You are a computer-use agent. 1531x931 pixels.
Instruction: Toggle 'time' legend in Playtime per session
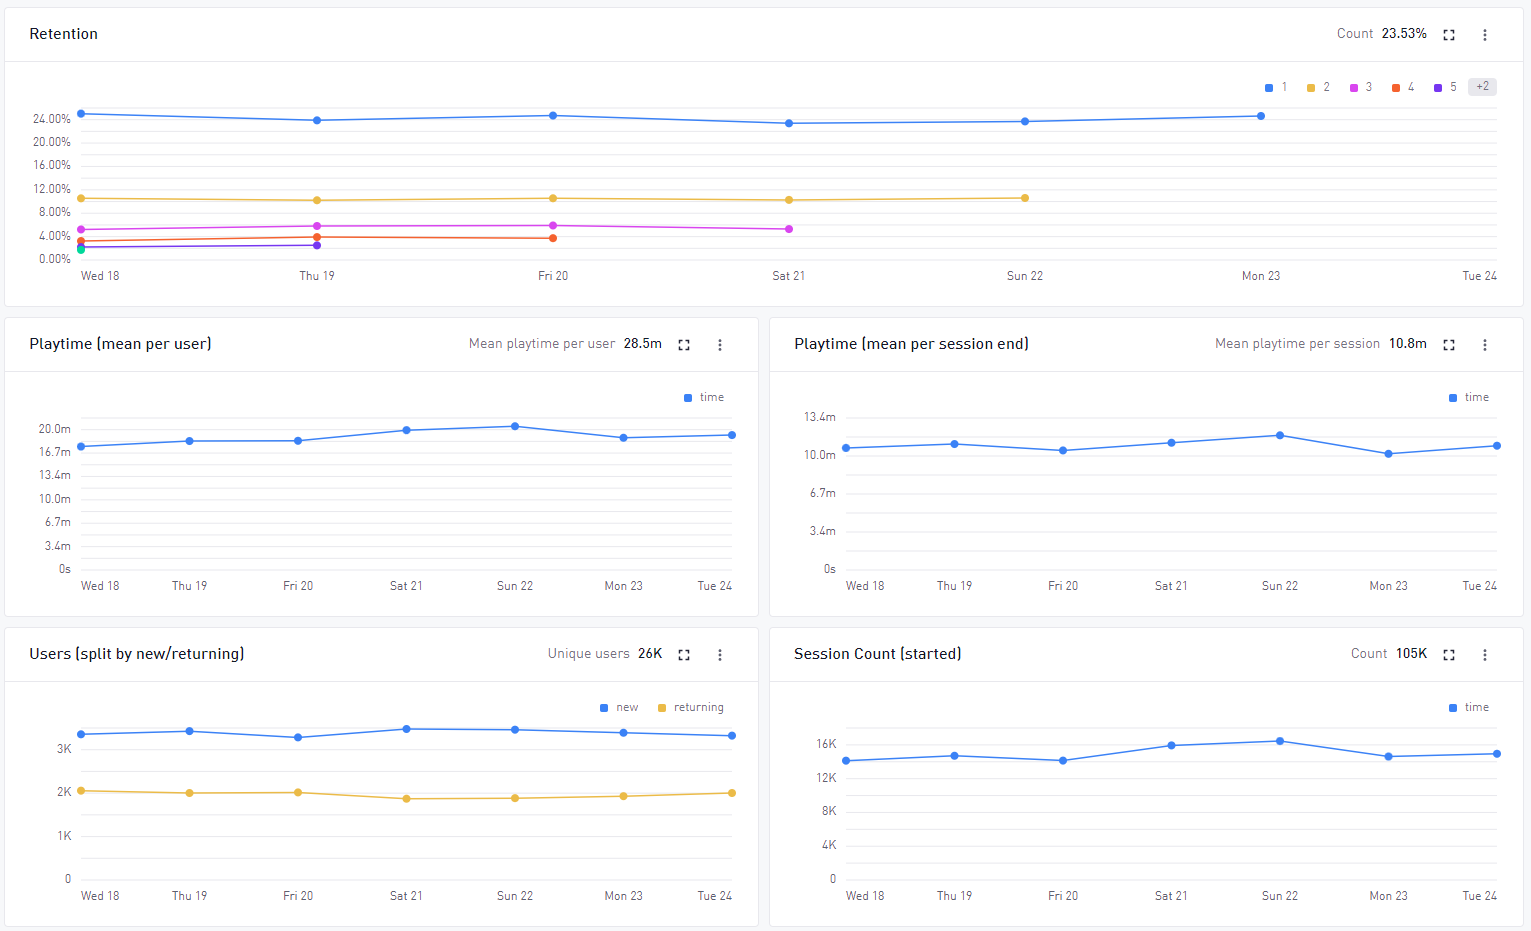(1469, 398)
